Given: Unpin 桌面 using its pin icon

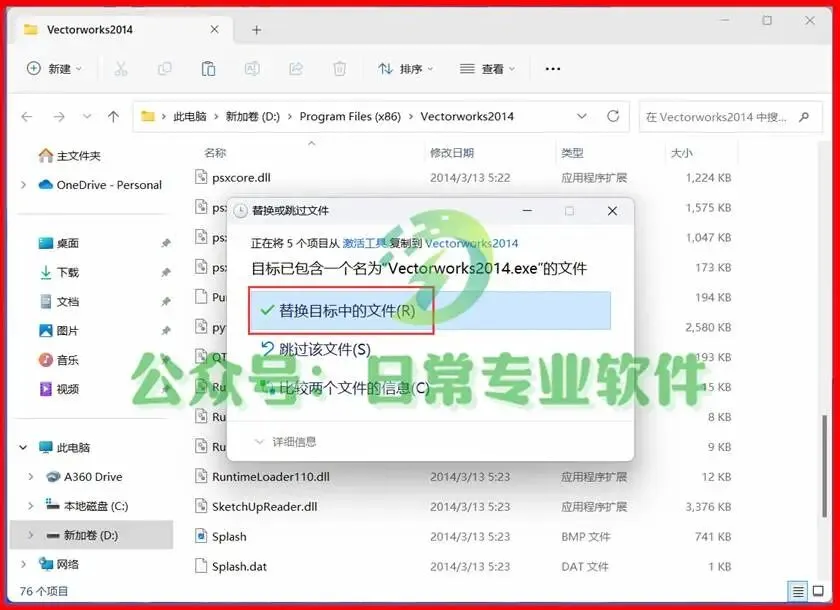Looking at the screenshot, I should pos(166,243).
